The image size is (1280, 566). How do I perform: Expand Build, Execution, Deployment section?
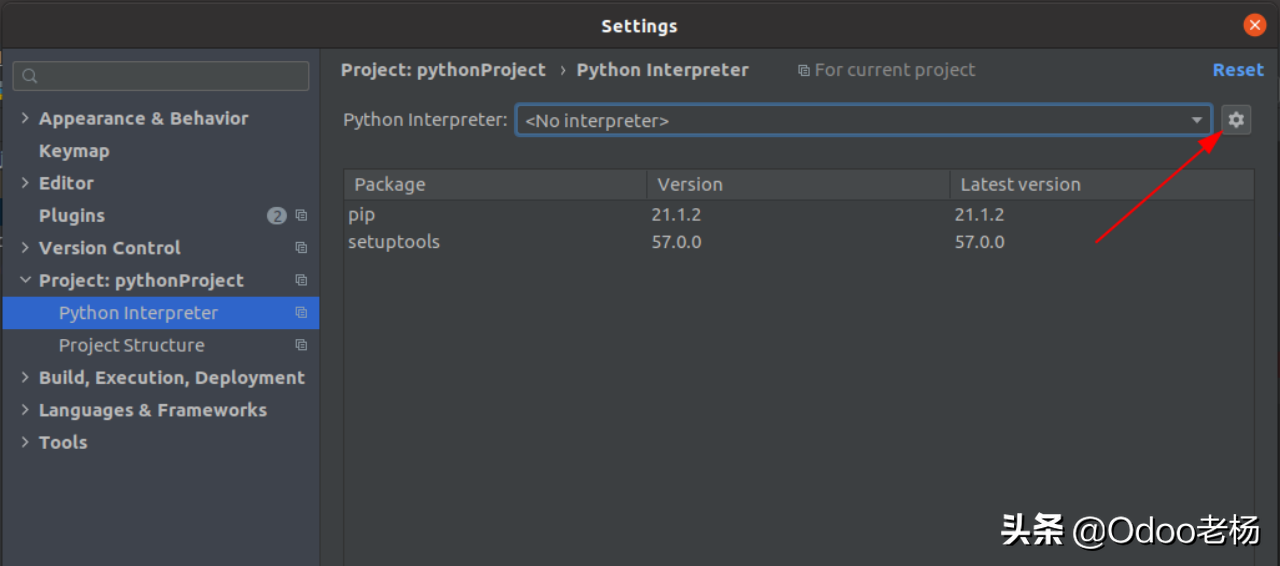click(25, 377)
